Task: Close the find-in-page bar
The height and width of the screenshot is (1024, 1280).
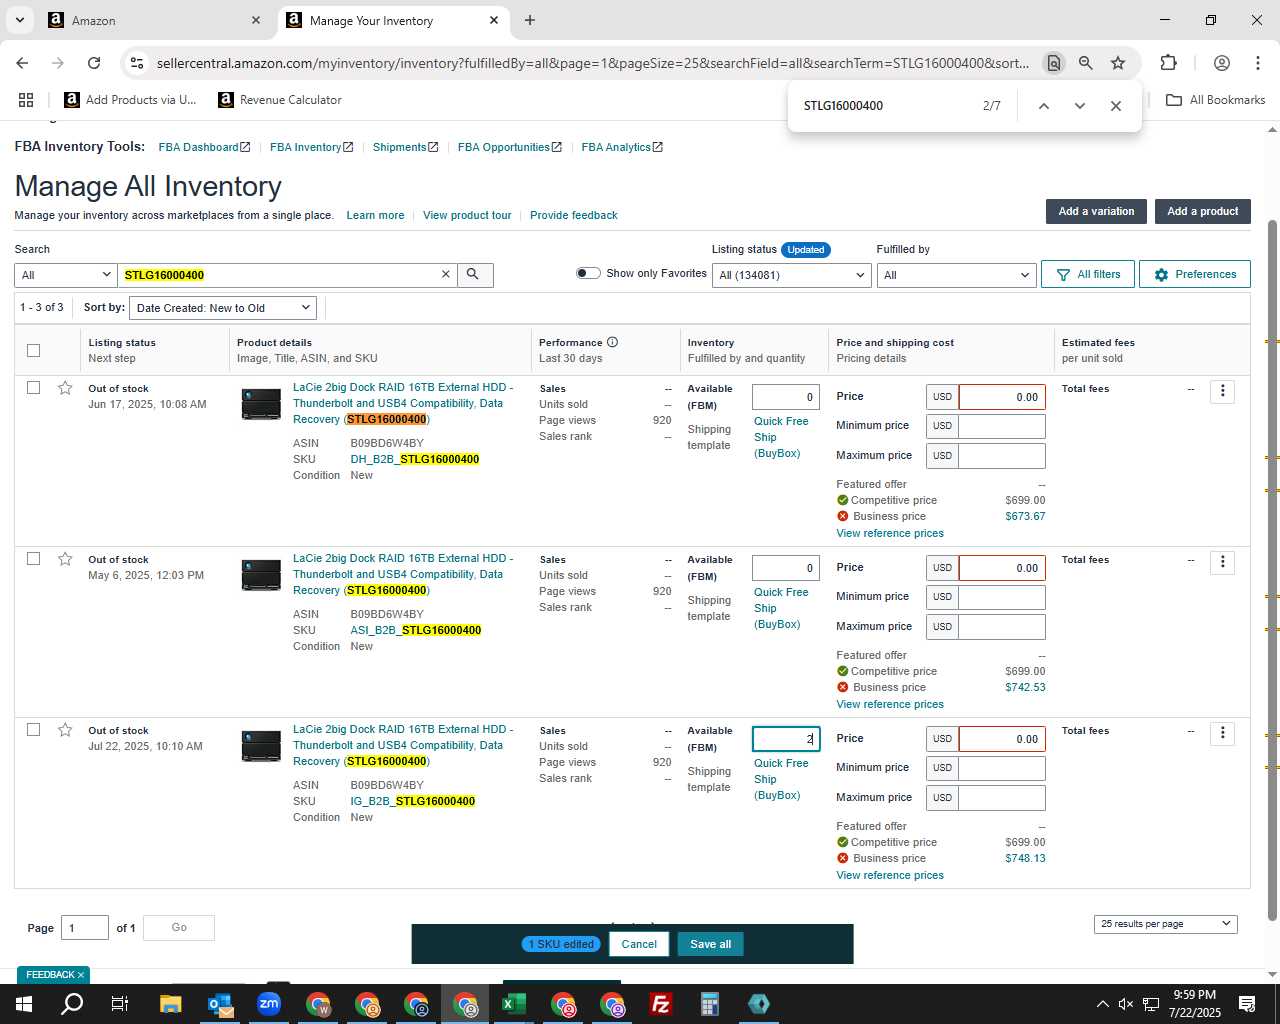Action: (1116, 106)
